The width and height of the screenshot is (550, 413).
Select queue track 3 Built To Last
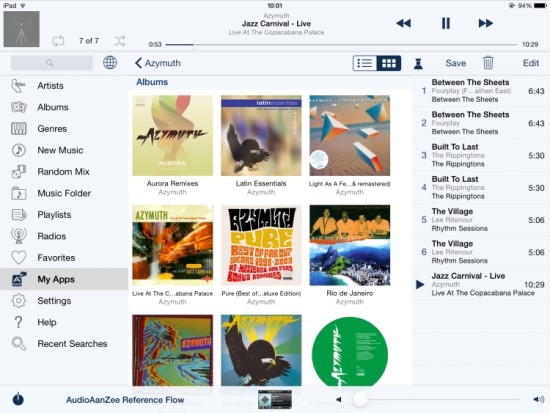(x=481, y=155)
